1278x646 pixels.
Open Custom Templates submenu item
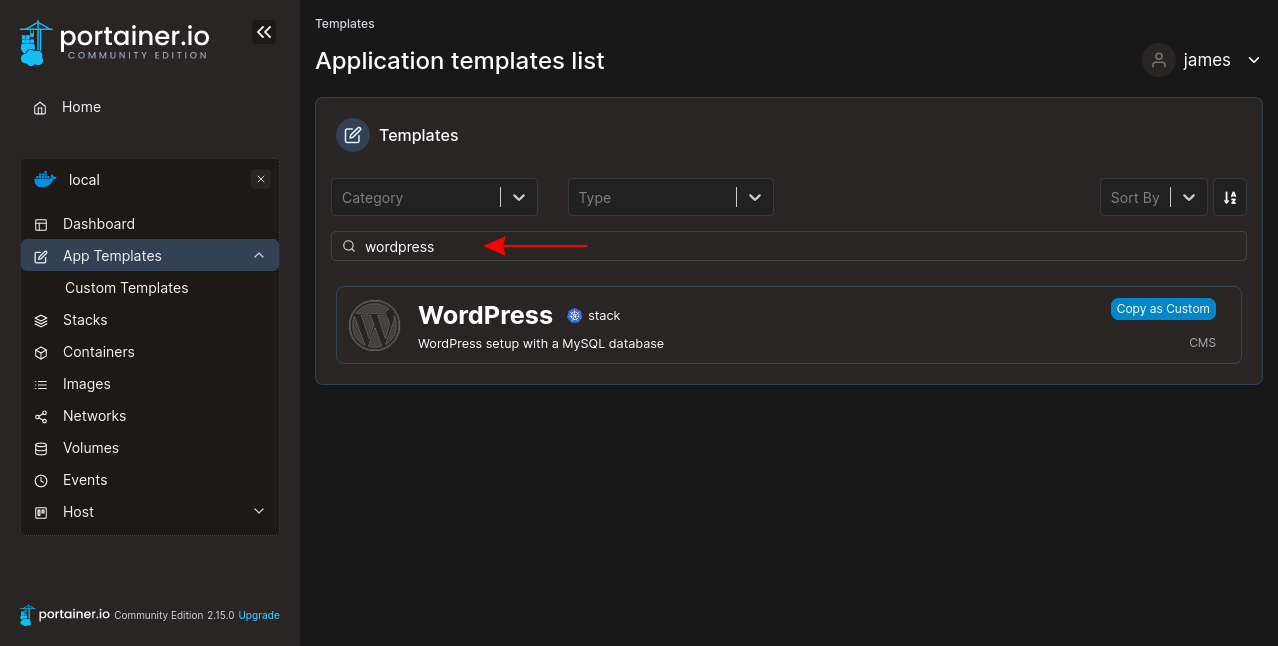pos(126,288)
